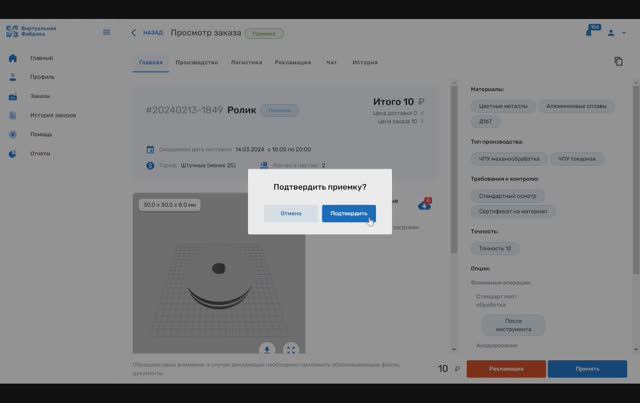The width and height of the screenshot is (640, 403).
Task: Click the cloud download icon with red badge
Action: pos(424,204)
